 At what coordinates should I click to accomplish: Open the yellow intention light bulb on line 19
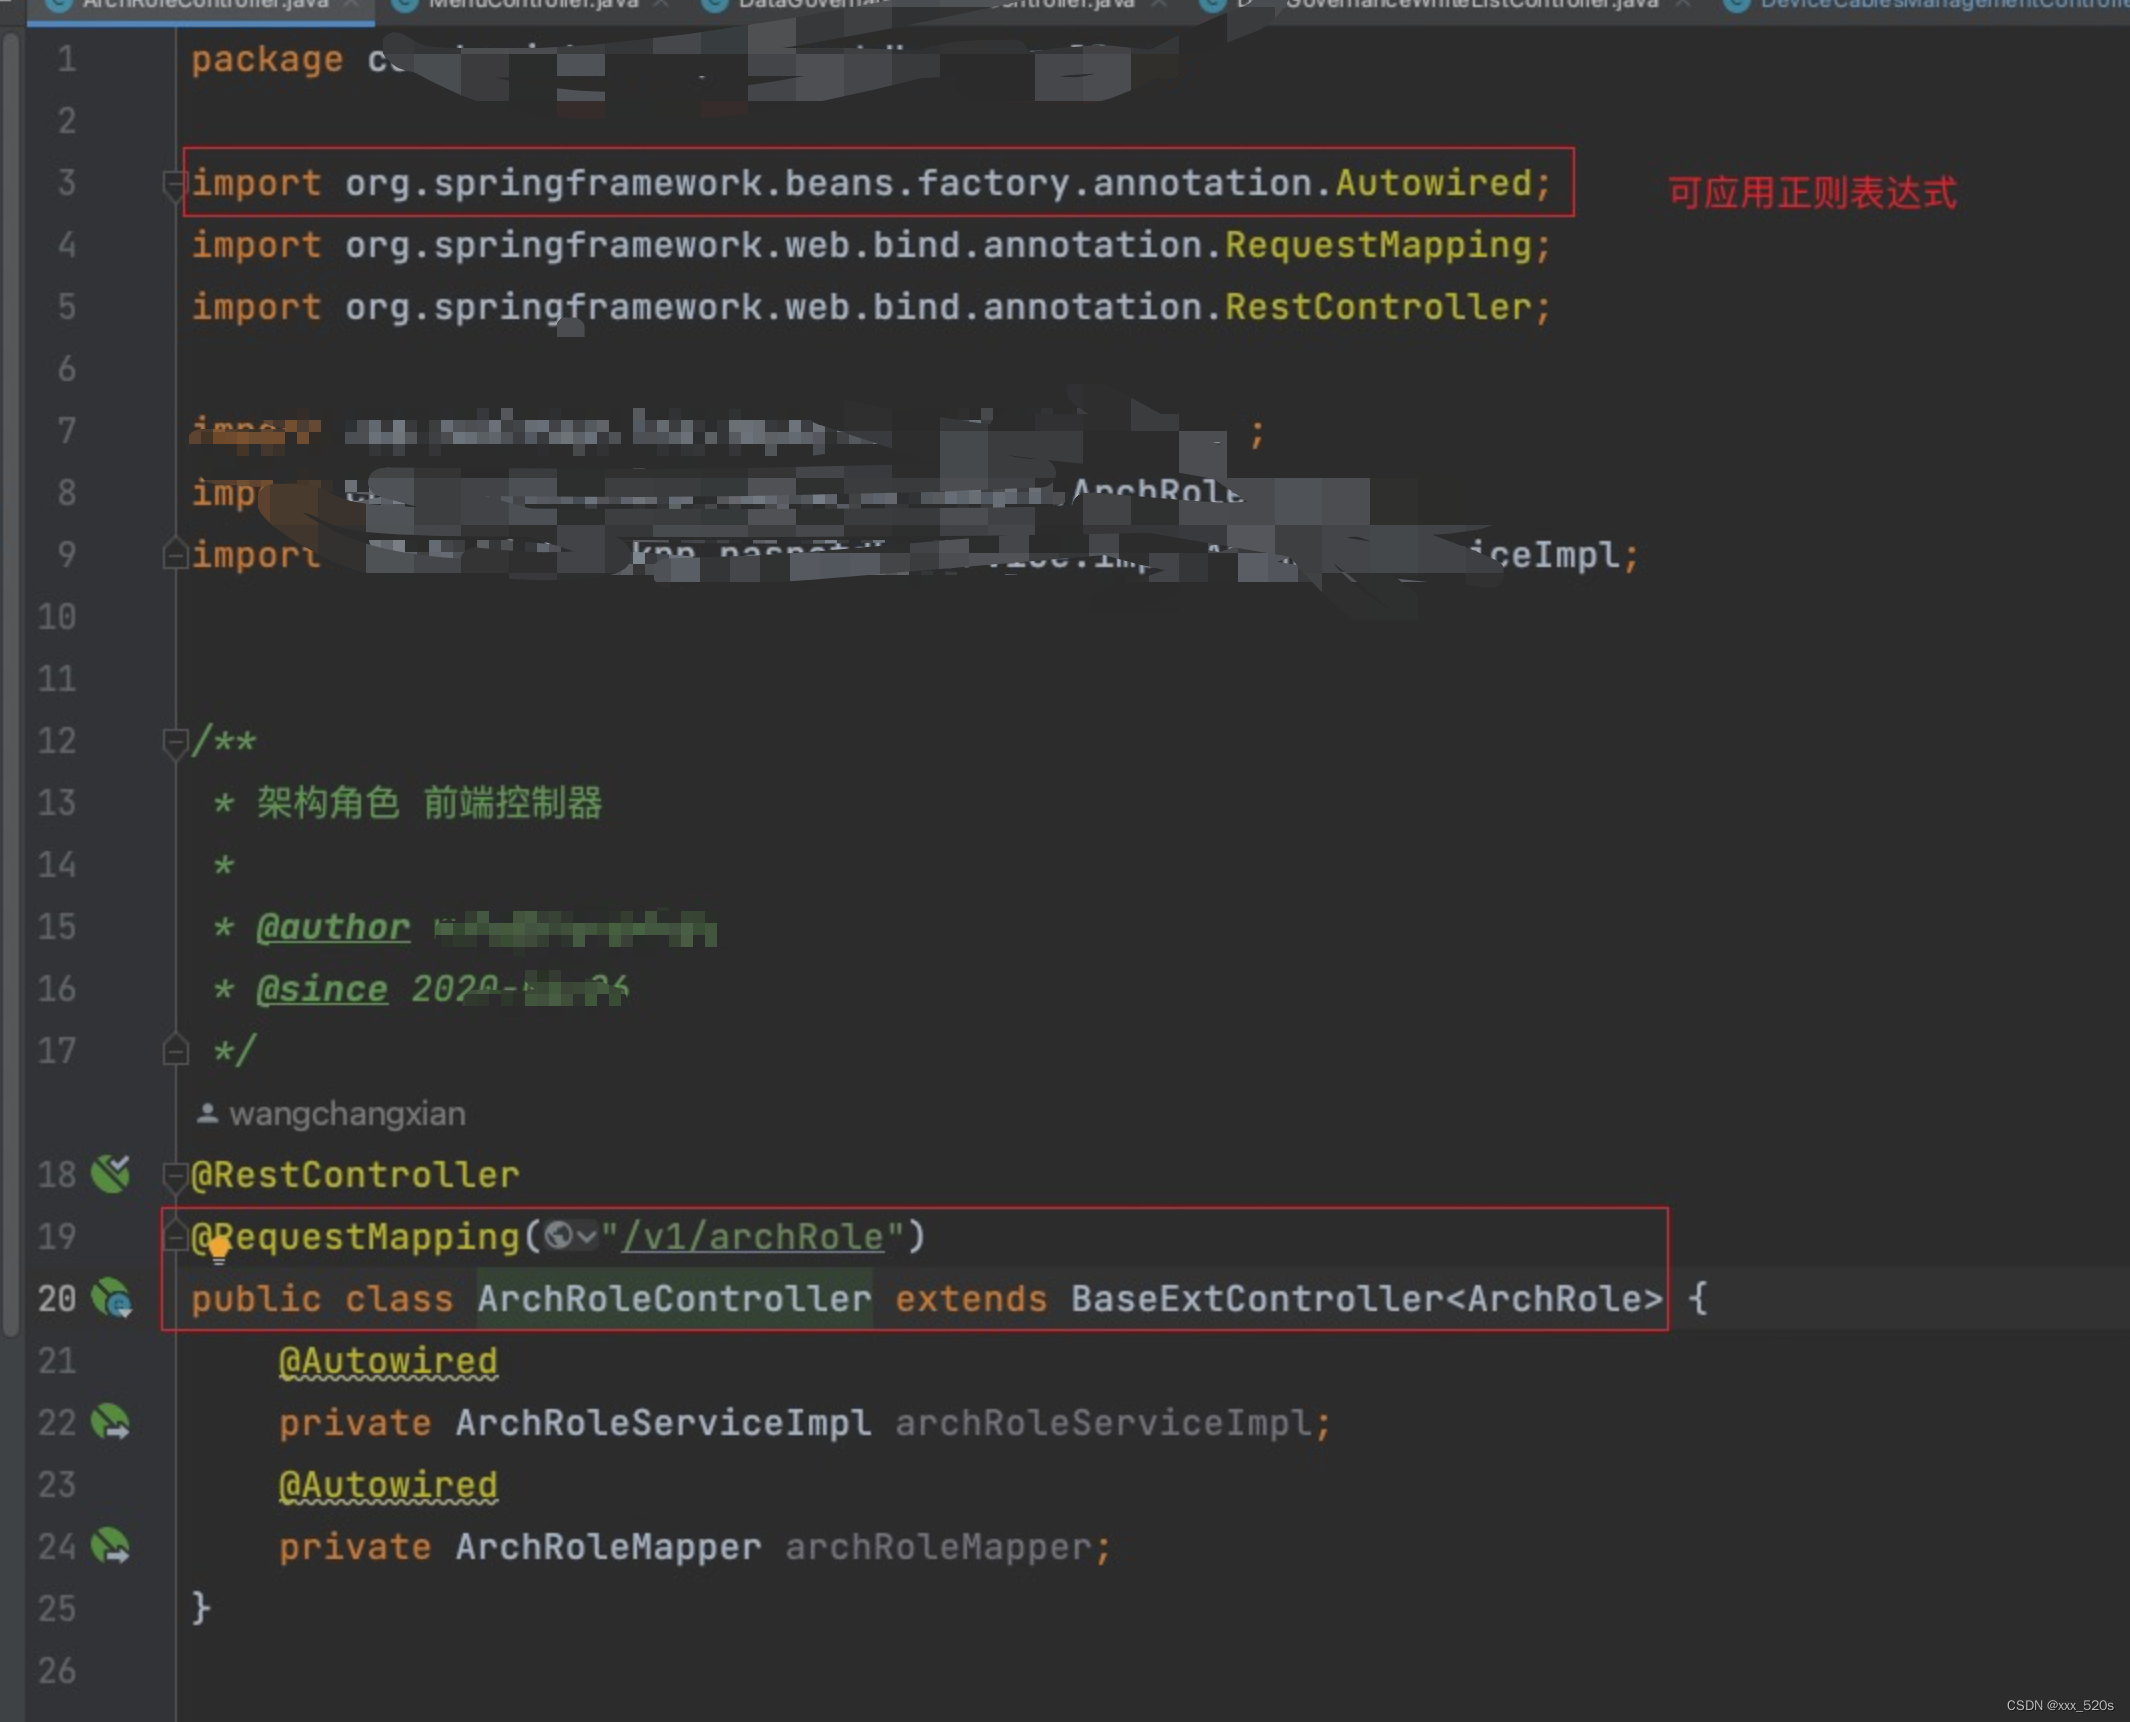219,1249
